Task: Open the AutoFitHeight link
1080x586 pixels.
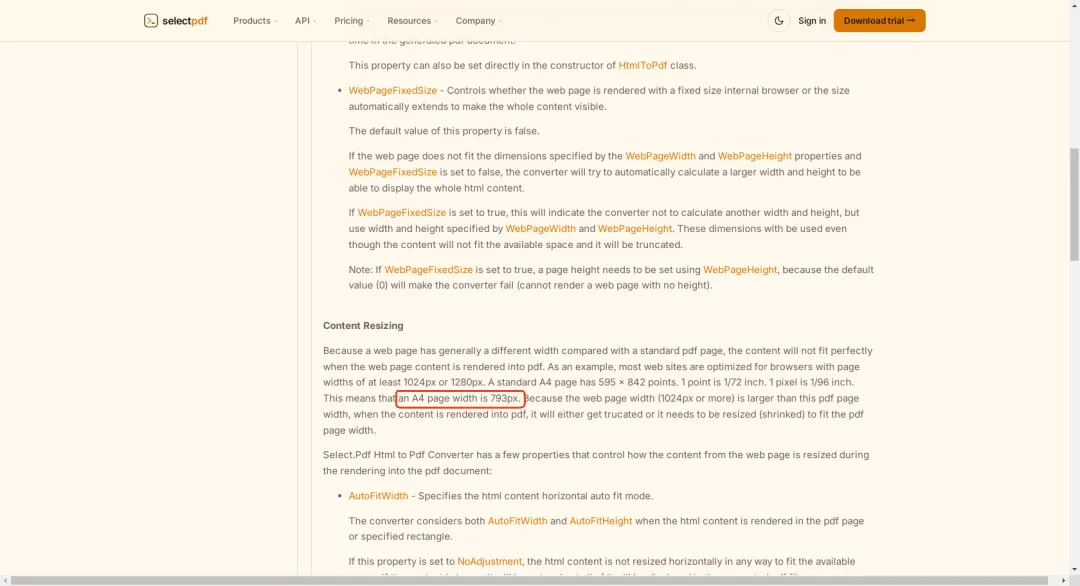Action: pyautogui.click(x=601, y=521)
